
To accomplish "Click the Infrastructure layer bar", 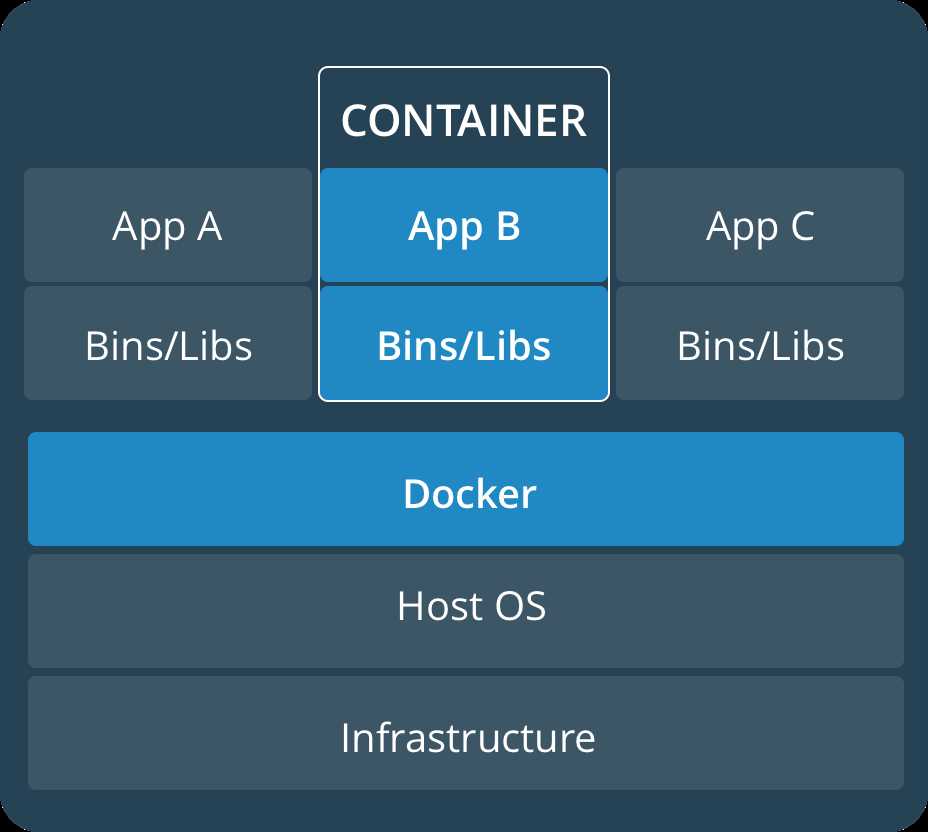I will point(466,733).
